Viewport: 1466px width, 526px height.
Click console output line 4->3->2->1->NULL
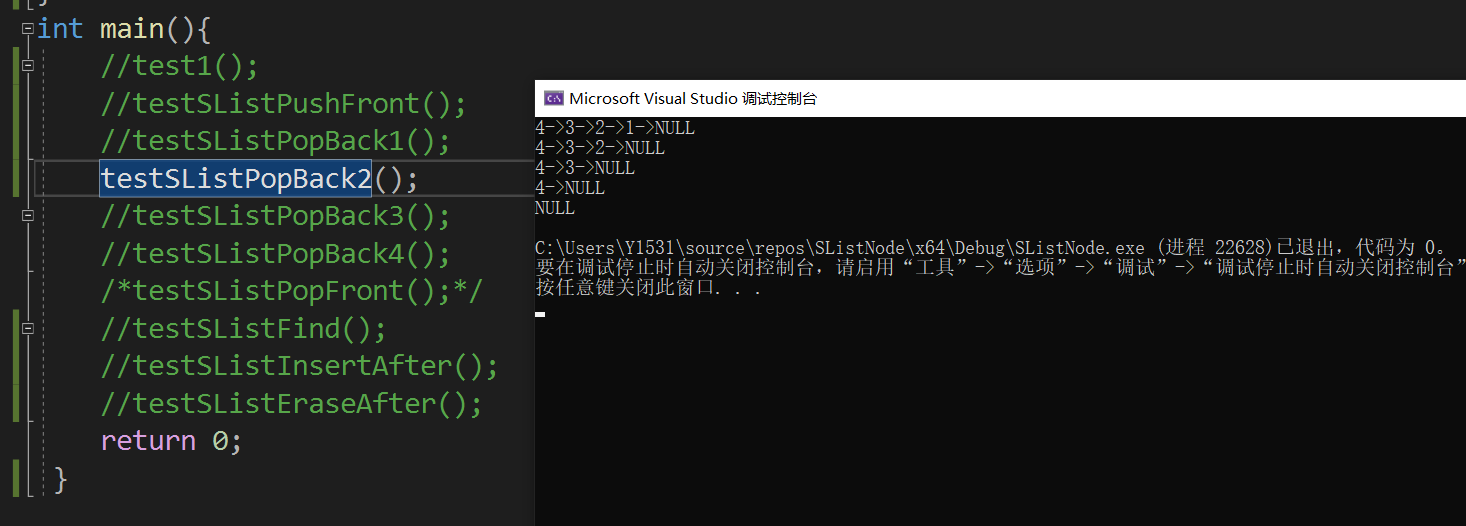615,128
